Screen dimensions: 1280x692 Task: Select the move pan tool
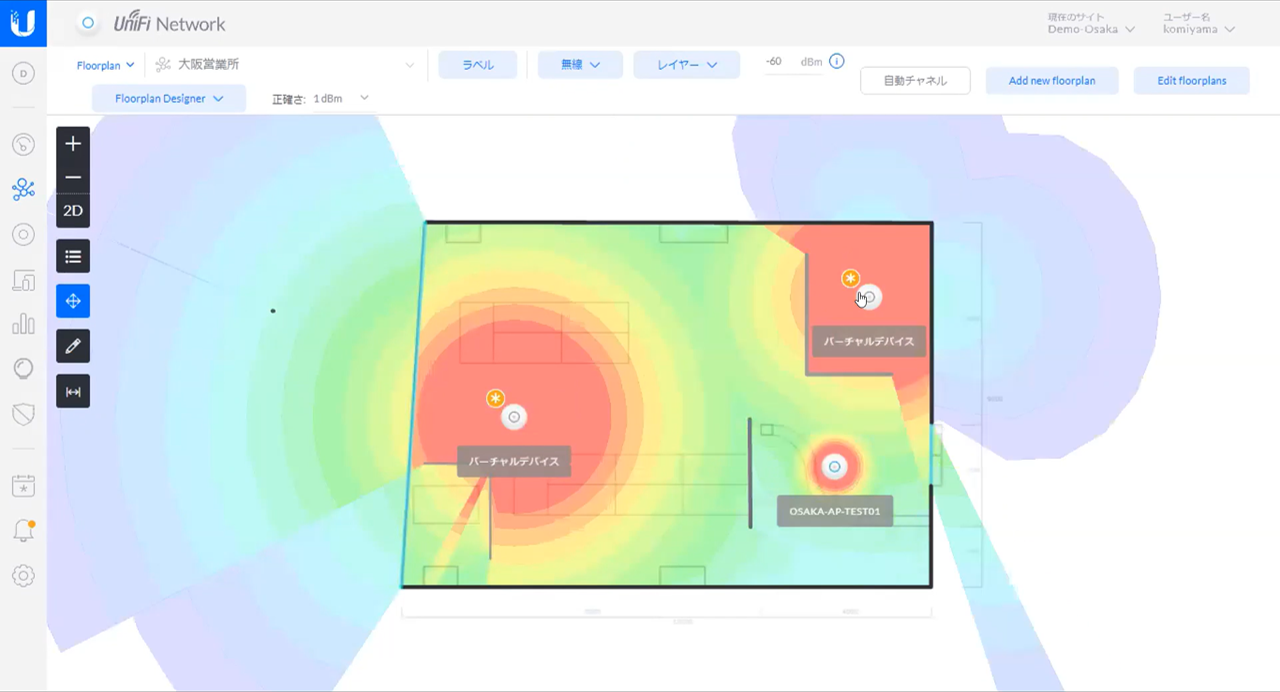coord(73,301)
